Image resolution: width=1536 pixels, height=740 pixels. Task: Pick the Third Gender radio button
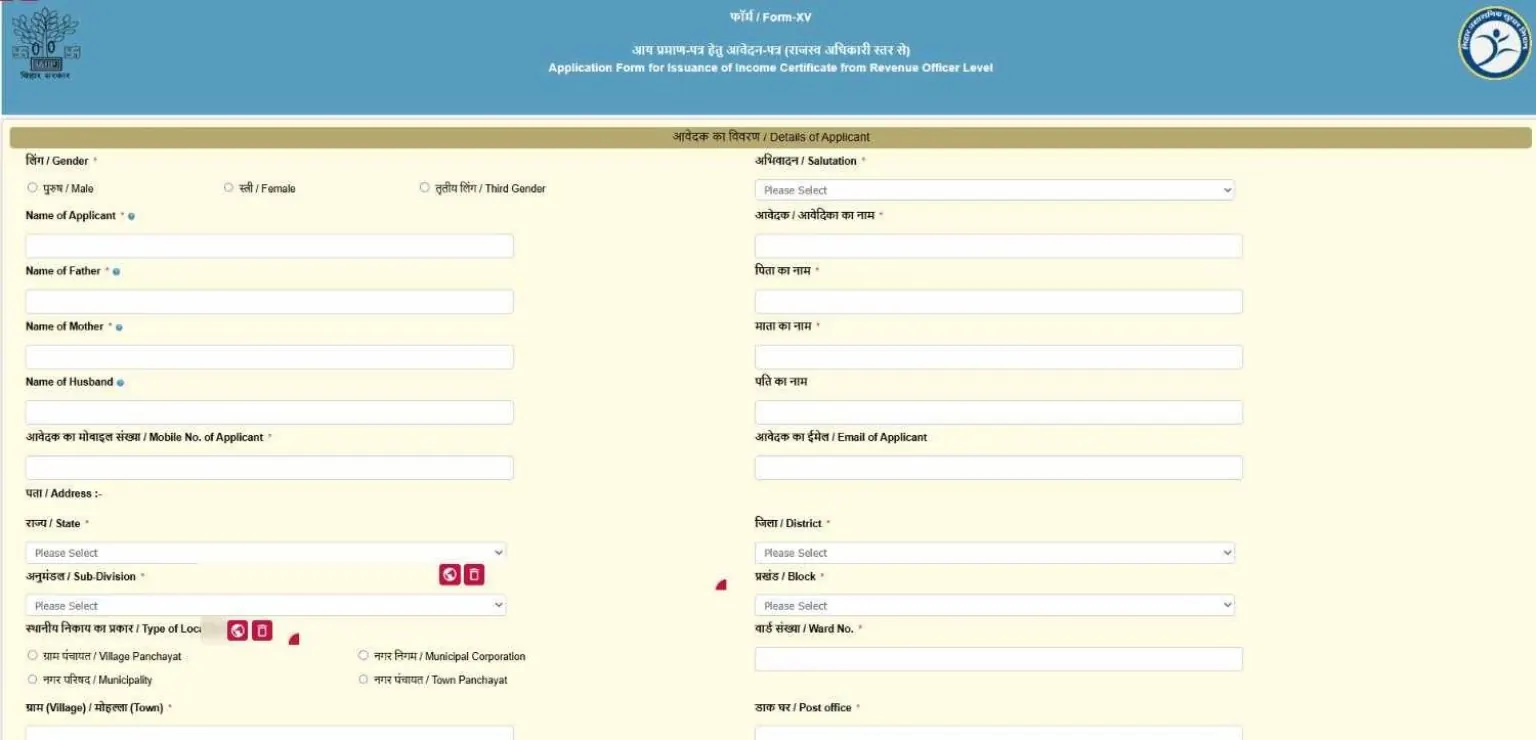coord(424,188)
